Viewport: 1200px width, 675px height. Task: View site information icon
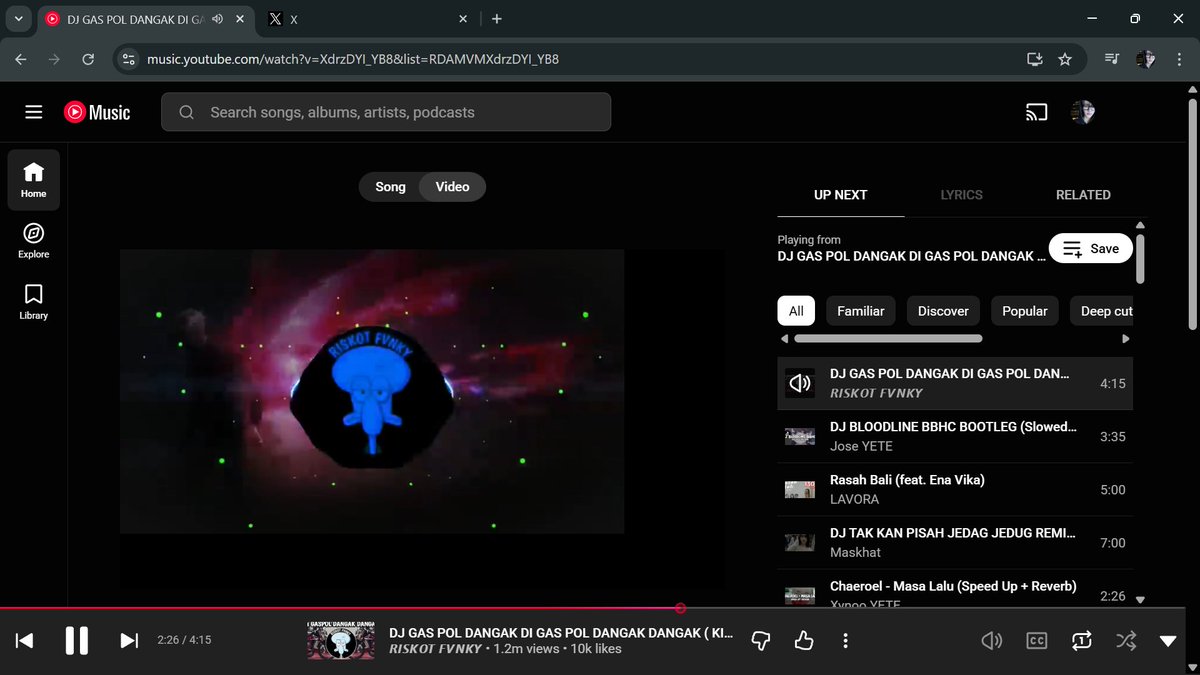coord(127,59)
